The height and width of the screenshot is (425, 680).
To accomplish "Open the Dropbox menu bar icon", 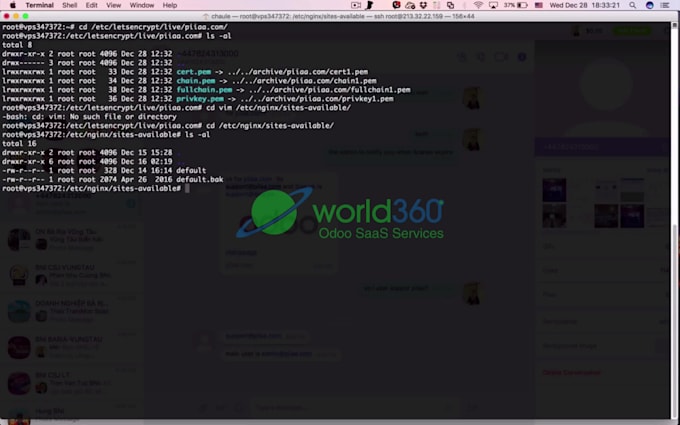I will (x=423, y=5).
